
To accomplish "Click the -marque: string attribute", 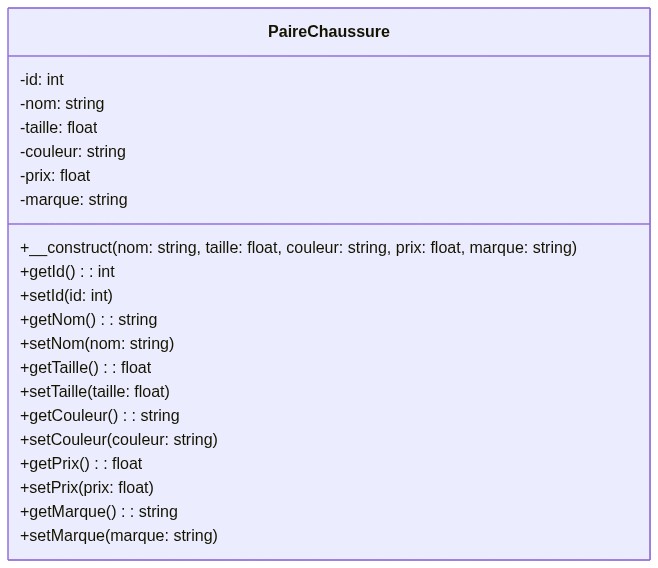I will [74, 200].
